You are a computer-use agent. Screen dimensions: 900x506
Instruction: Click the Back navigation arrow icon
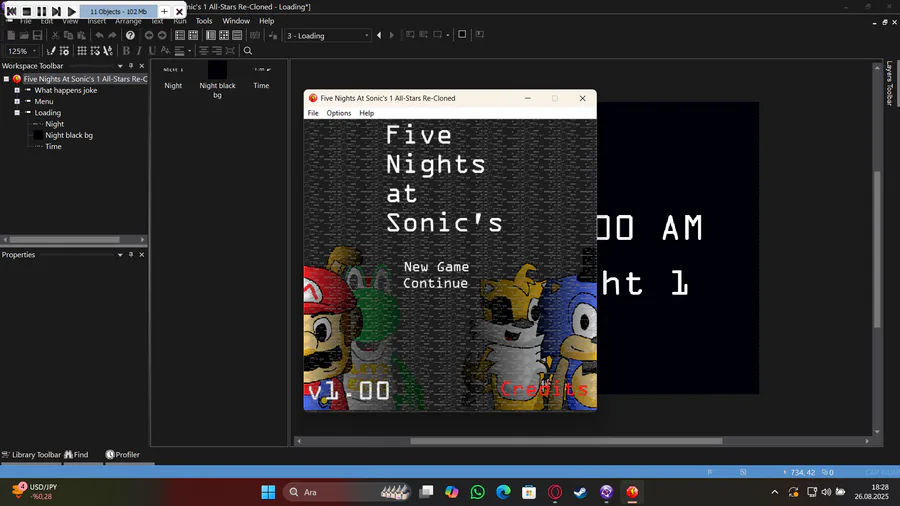point(149,36)
